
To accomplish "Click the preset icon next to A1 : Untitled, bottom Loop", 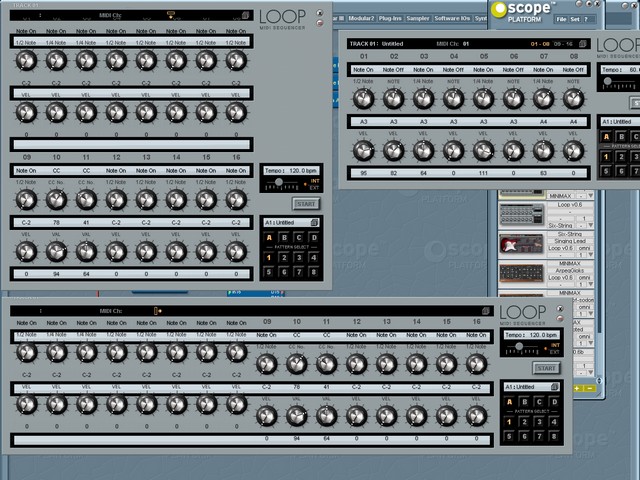I will pos(555,387).
